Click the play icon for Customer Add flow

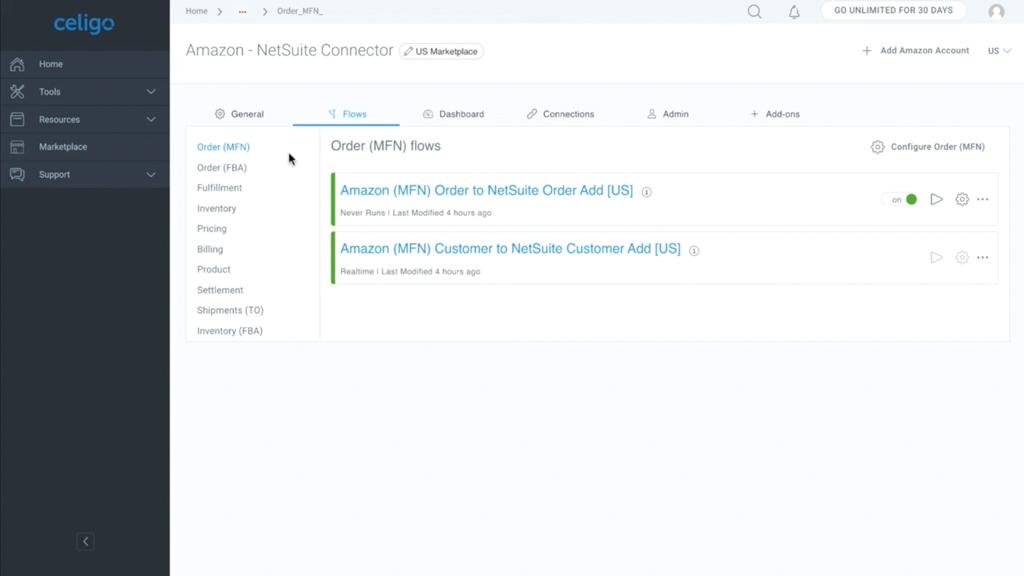[936, 257]
